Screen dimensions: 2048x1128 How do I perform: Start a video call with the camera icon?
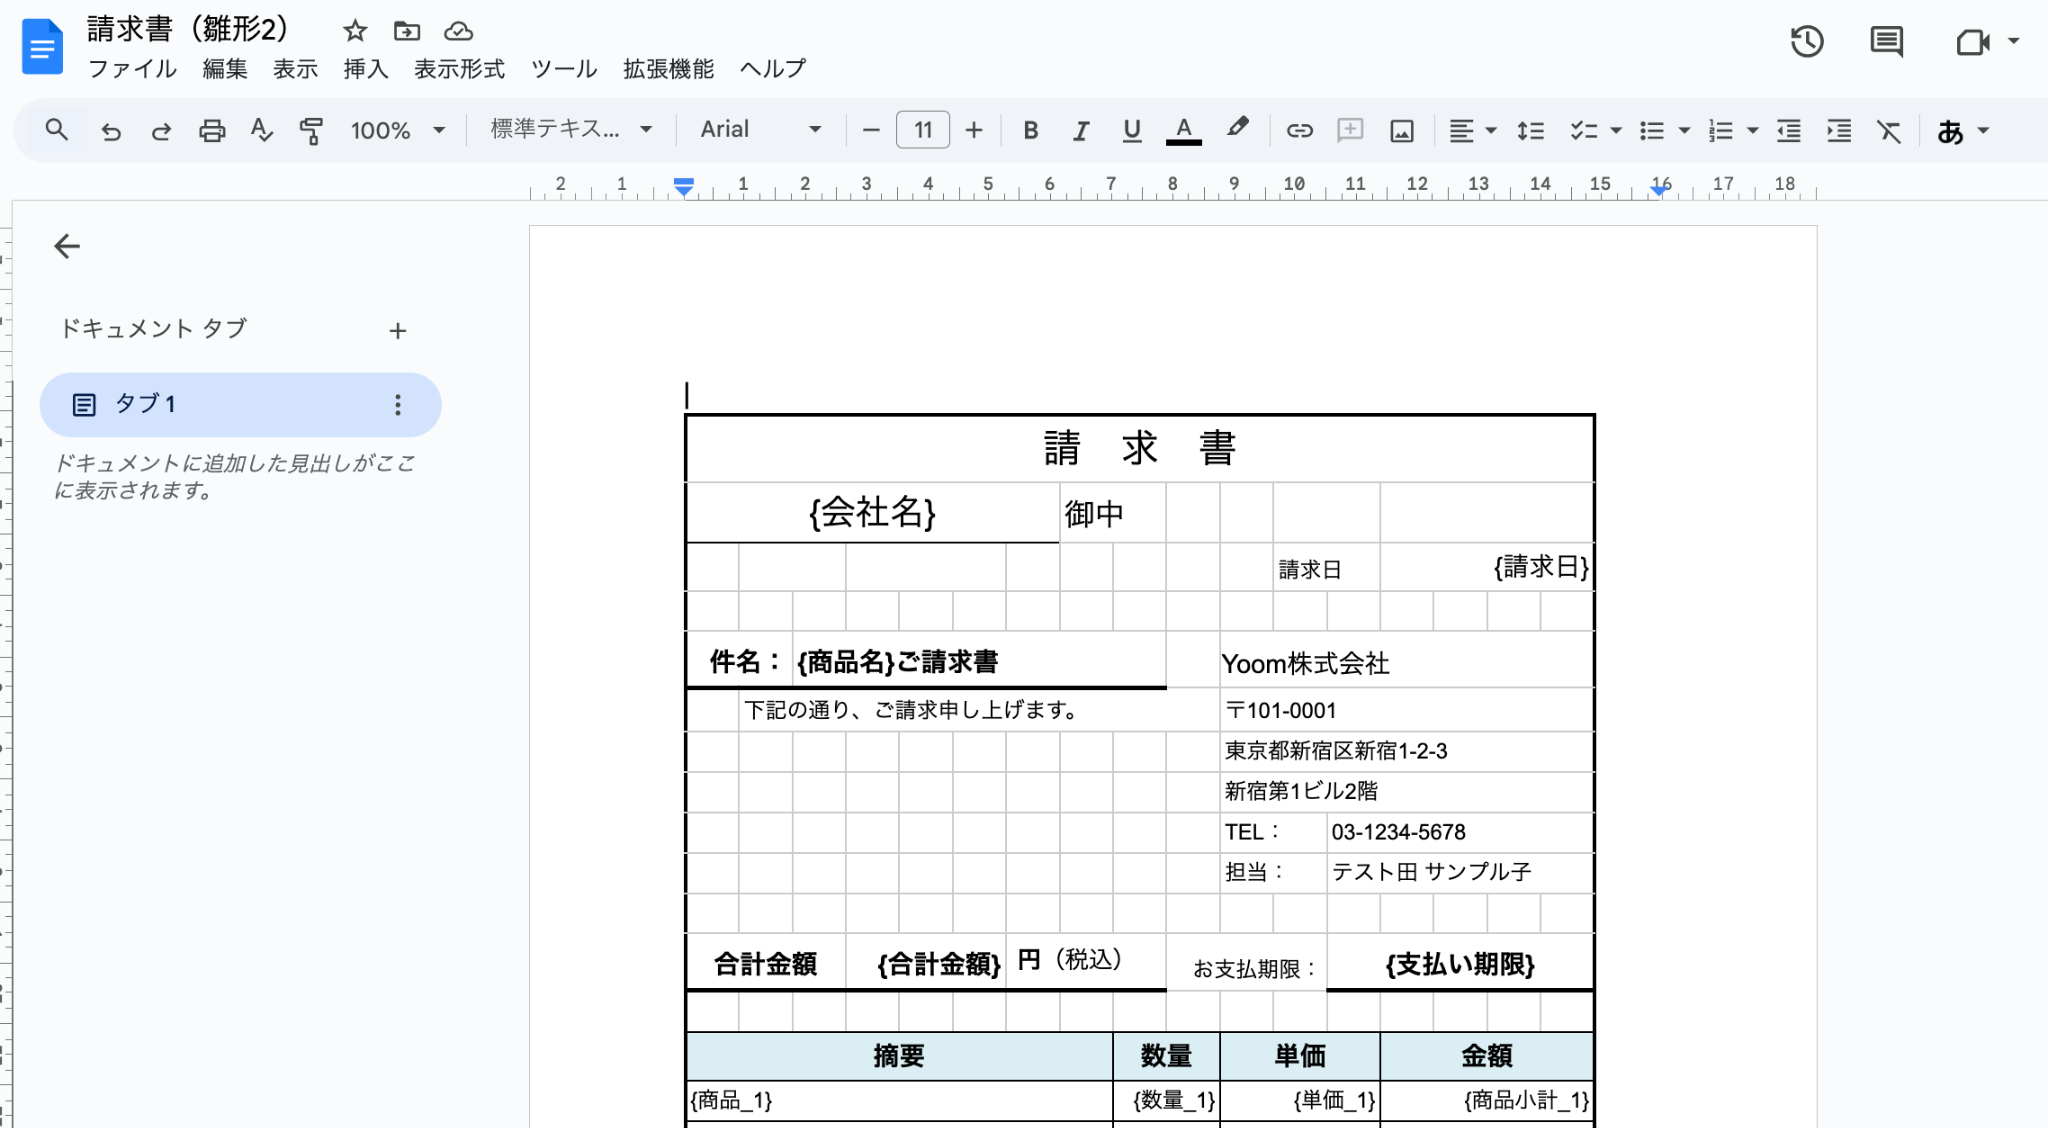click(x=1973, y=42)
